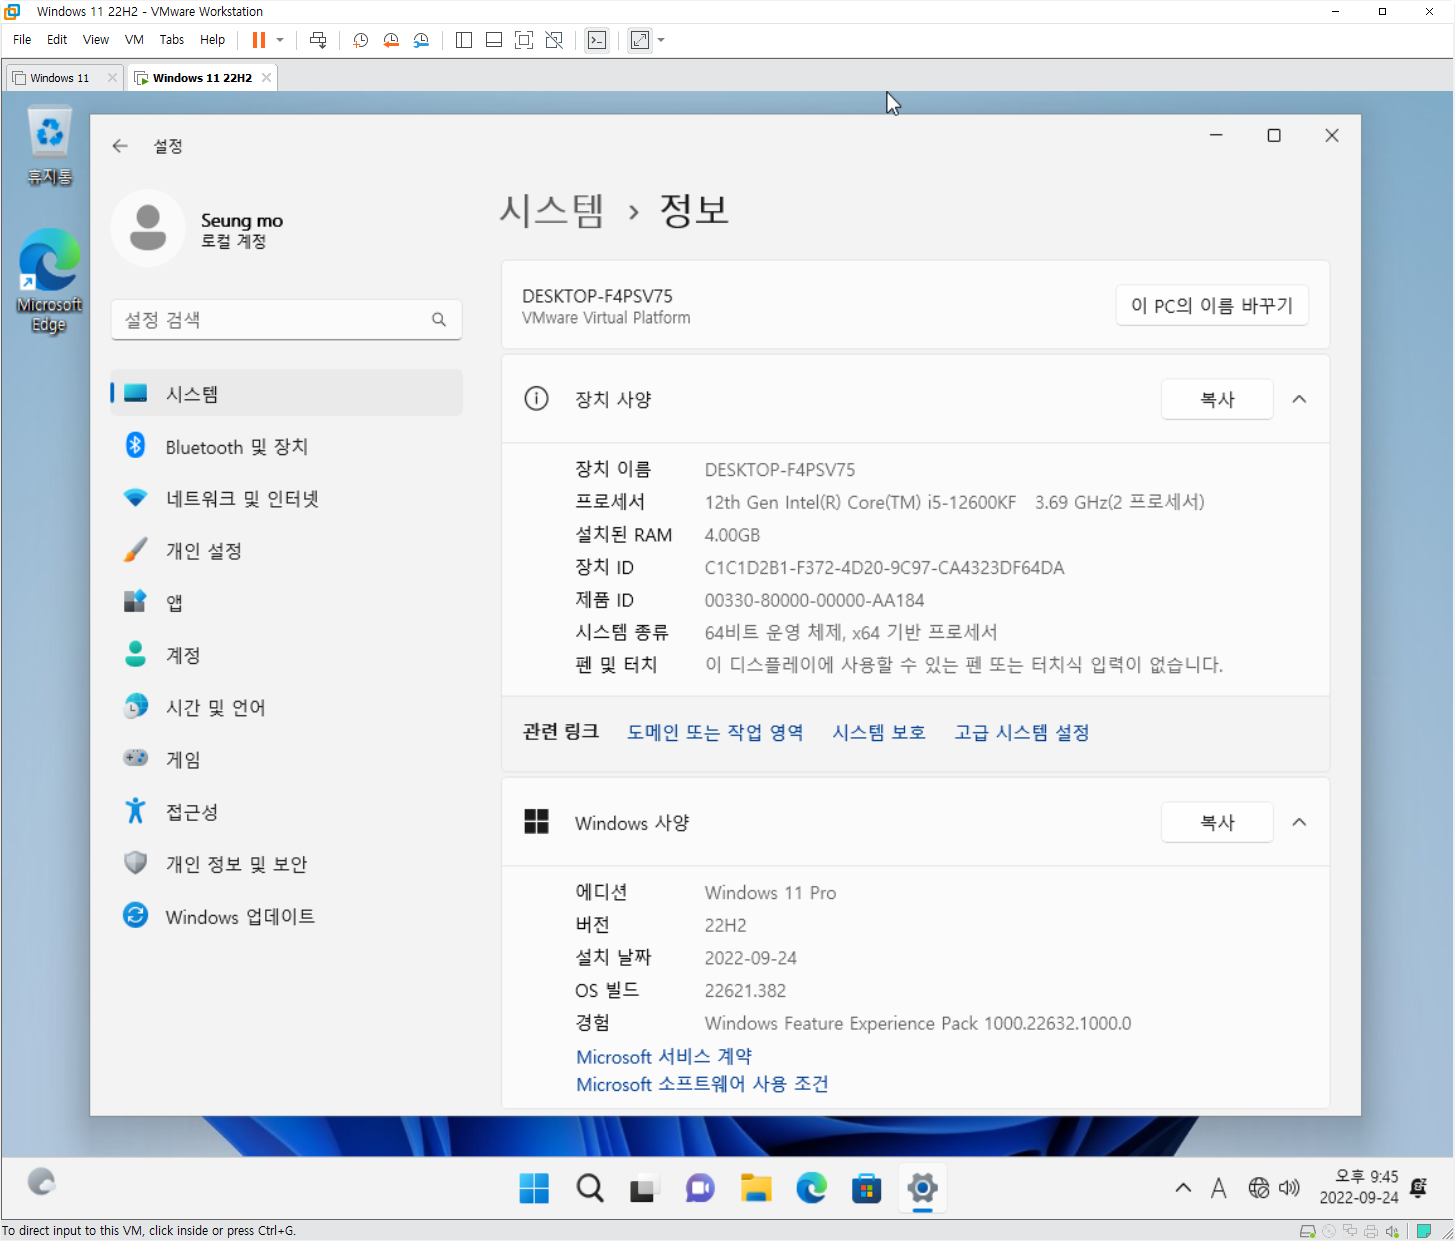Click the network globe tray icon
Viewport: 1455px width, 1241px height.
point(1259,1188)
